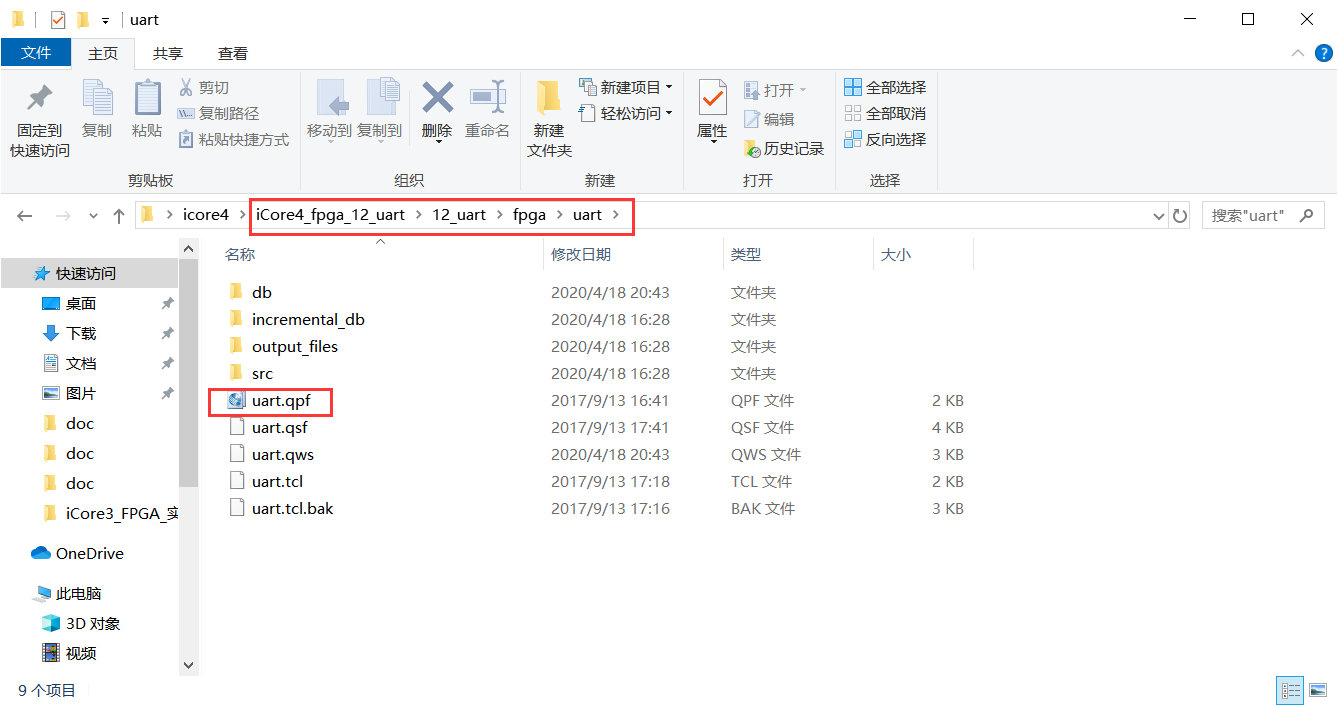Click the navigation pane vertical scrollbar
Screen dimensions: 1338x706
coord(189,400)
